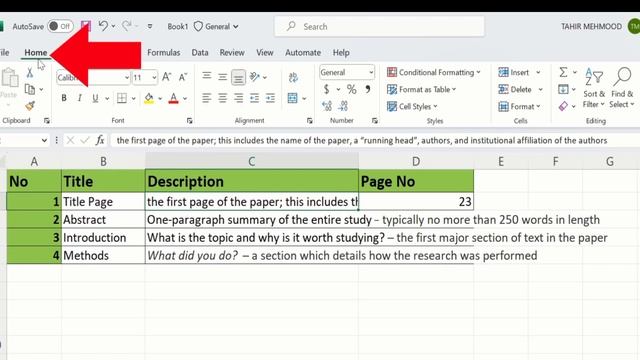The height and width of the screenshot is (360, 640).
Task: Click the AutoSum sigma icon
Action: pos(563,72)
